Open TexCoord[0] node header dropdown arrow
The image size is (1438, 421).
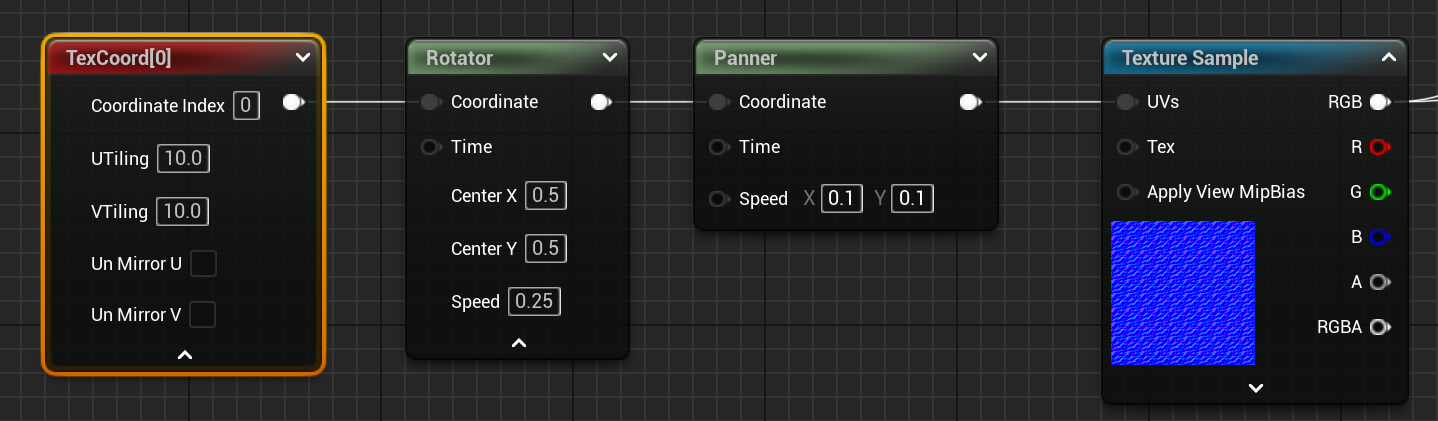[x=303, y=58]
